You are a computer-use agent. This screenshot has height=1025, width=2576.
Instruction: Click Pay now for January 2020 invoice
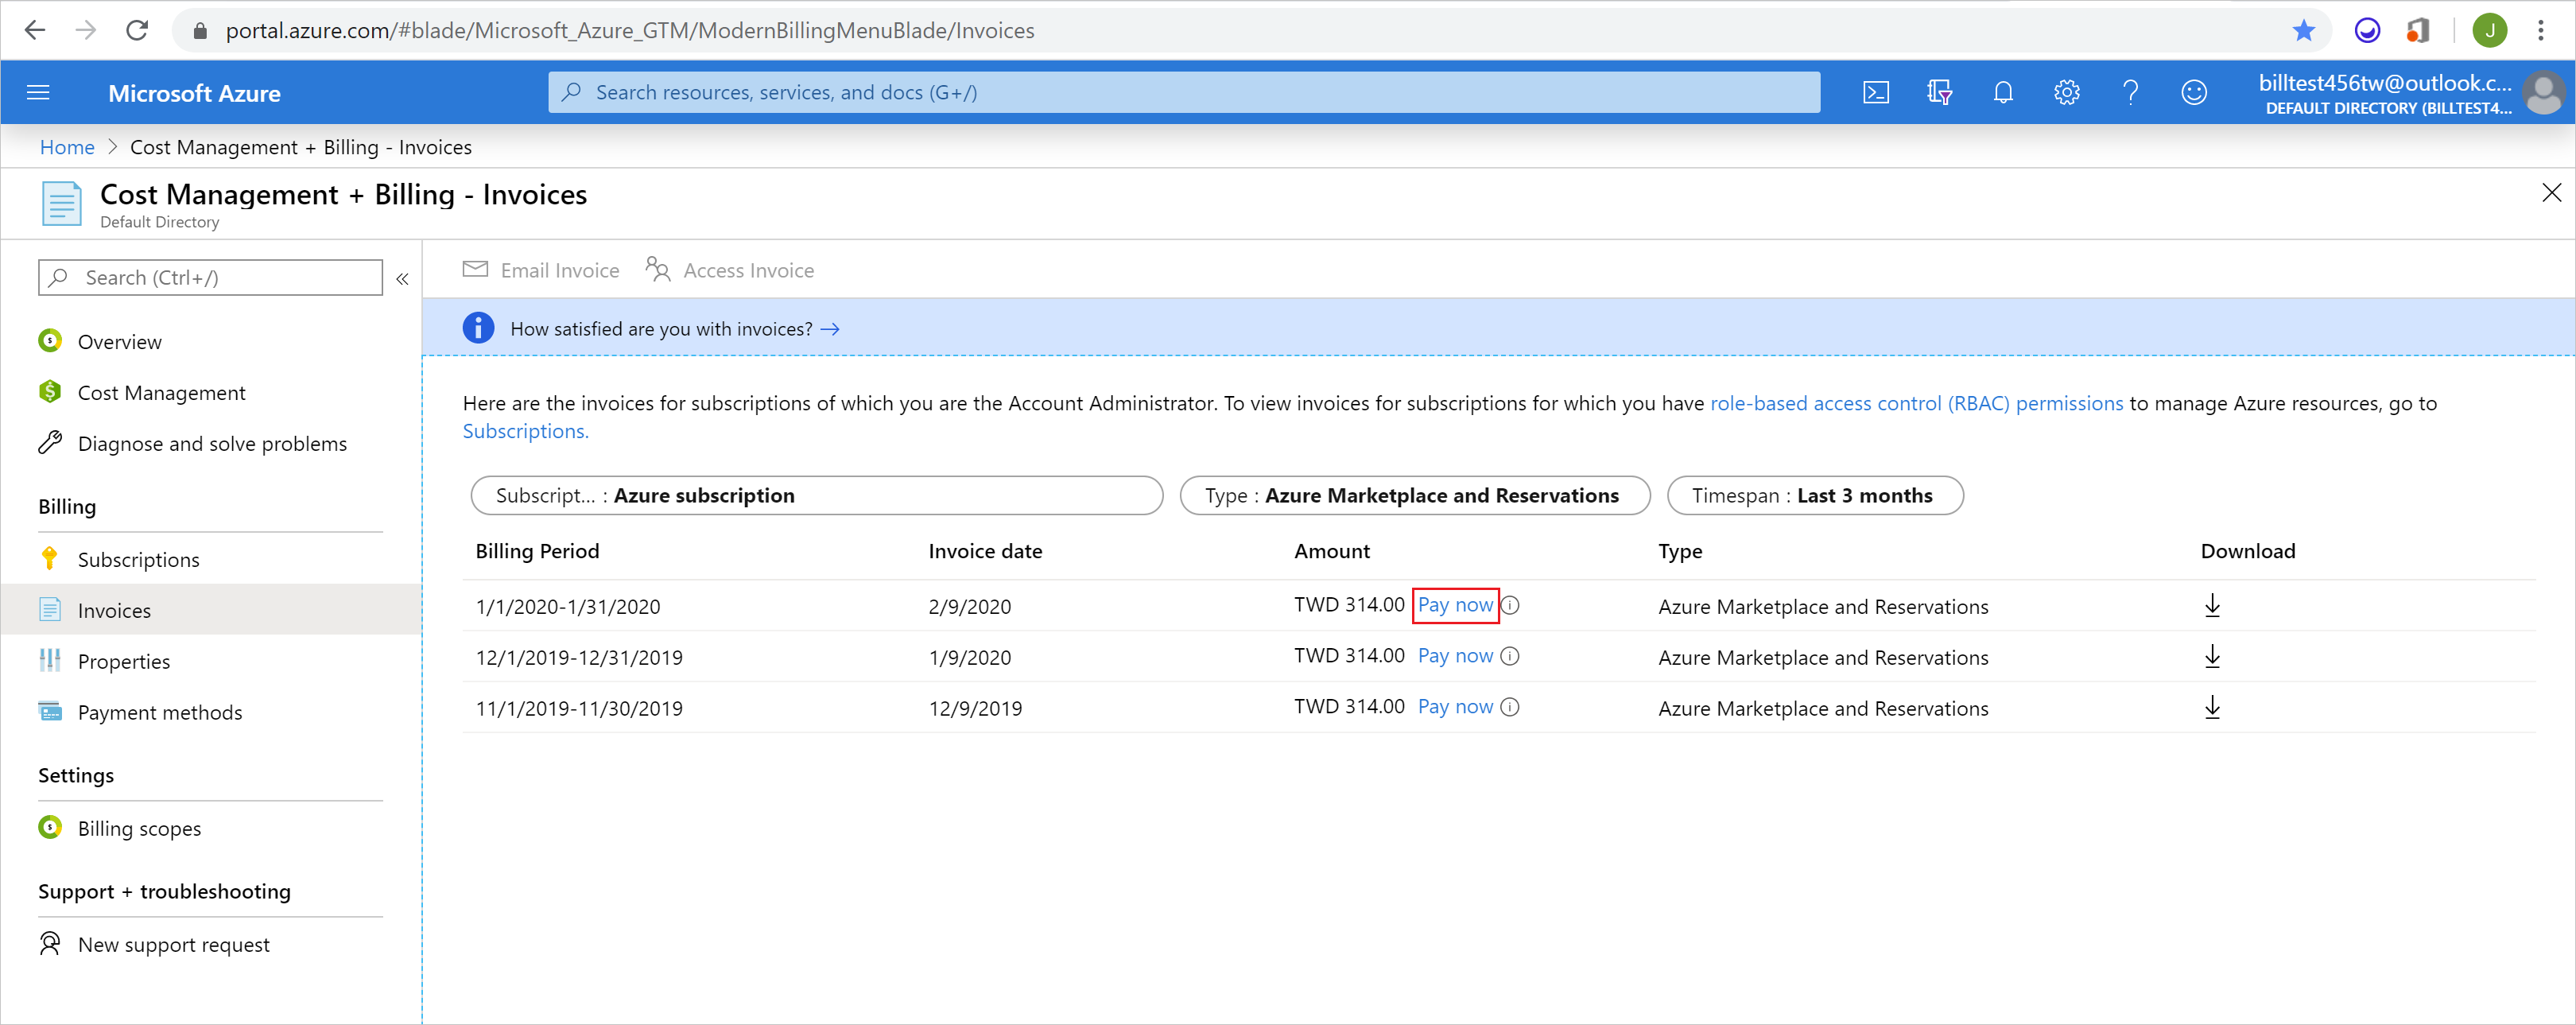pyautogui.click(x=1453, y=604)
